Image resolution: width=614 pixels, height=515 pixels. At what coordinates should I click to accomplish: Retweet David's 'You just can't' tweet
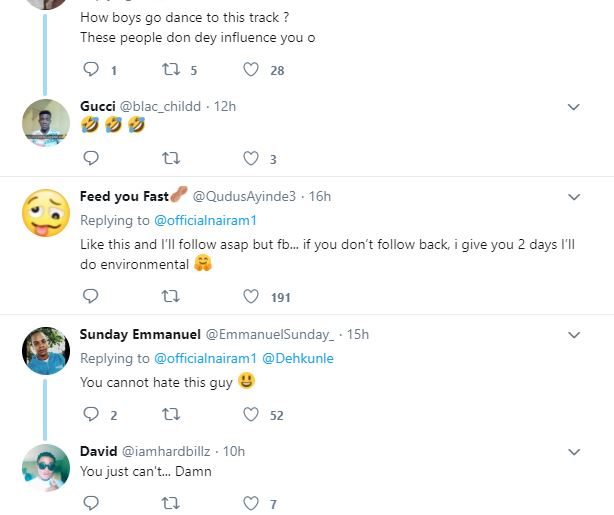coord(171,503)
